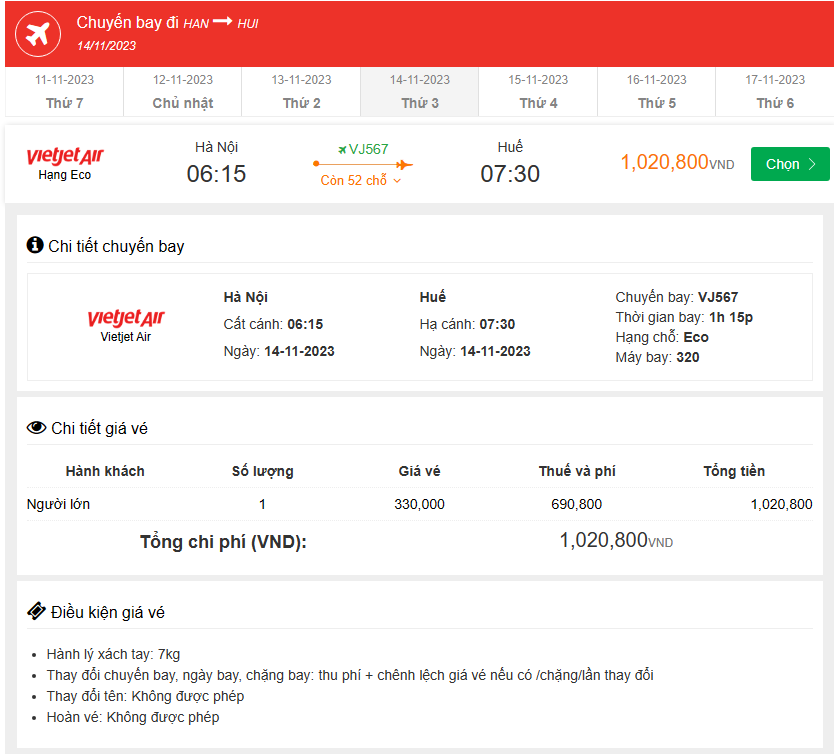
Task: Click the ticket icon beside Điều kiện giá vé
Action: pyautogui.click(x=36, y=611)
